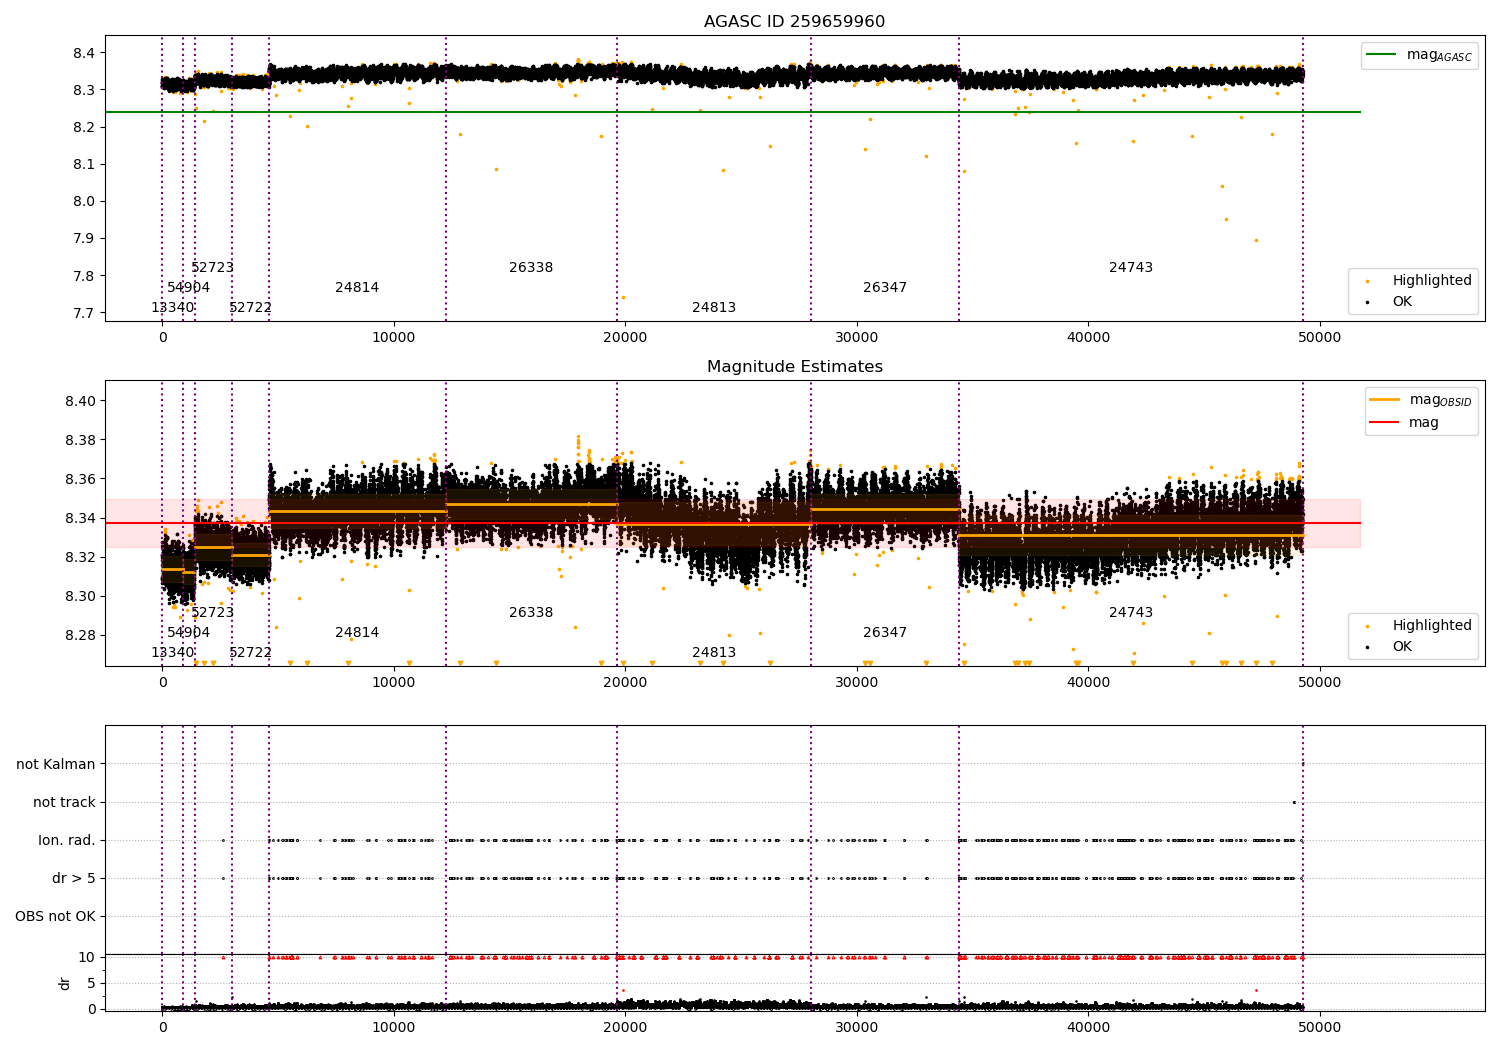This screenshot has width=1500, height=1050.
Task: Click y-axis tick 8.0 in the top plot
Action: click(x=84, y=202)
